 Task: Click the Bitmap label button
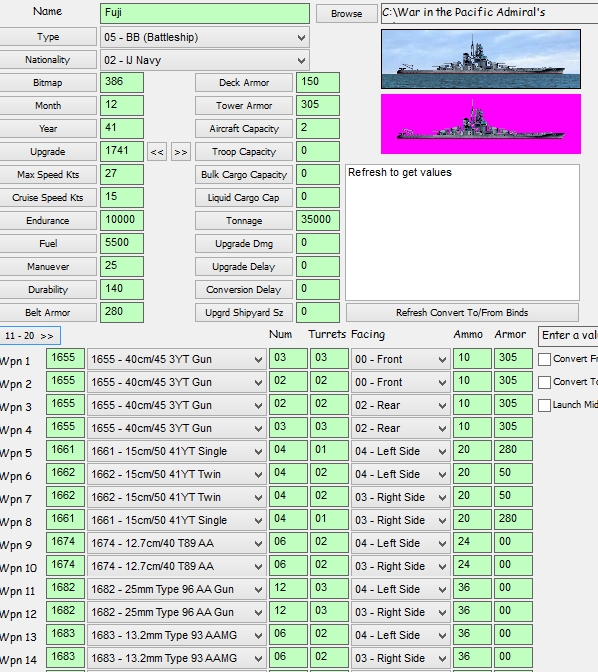click(x=48, y=83)
